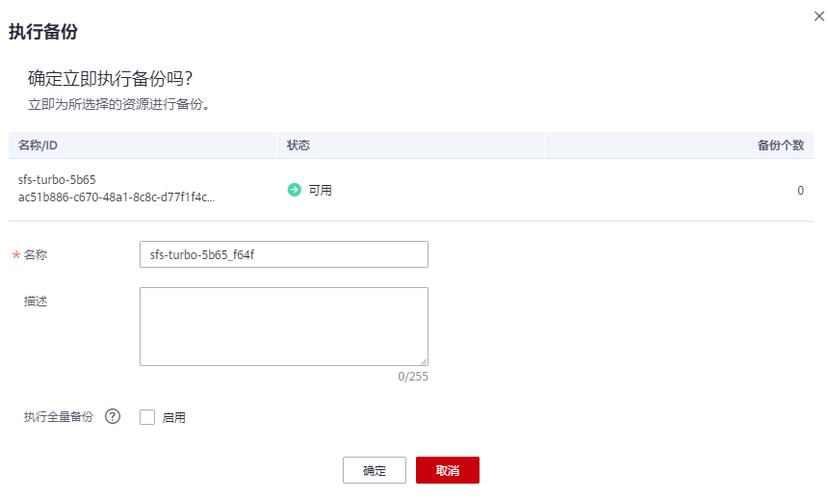The image size is (830, 500).
Task: Click the help icon beside 执行全量备份
Action: (112, 416)
